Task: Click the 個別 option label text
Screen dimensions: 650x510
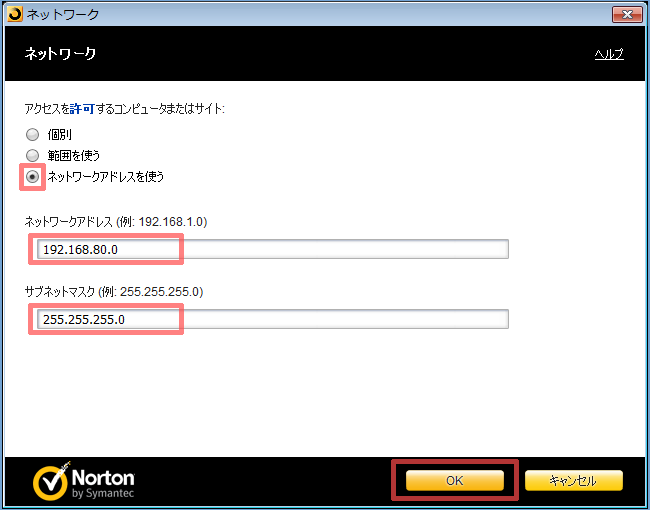Action: coord(60,134)
